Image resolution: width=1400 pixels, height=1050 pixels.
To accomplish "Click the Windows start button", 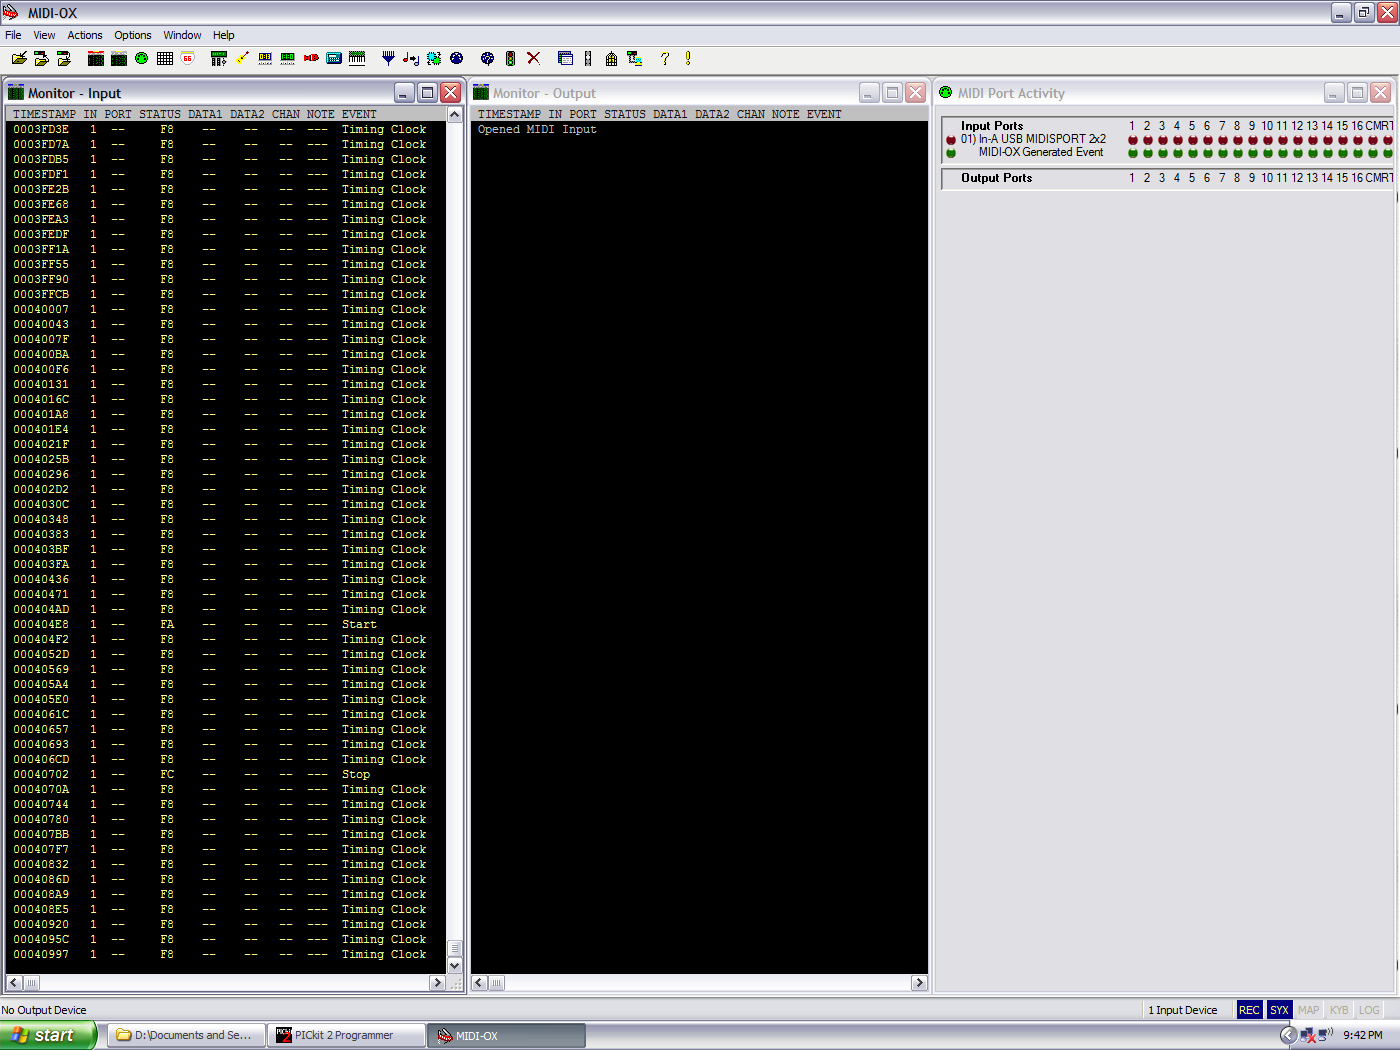I will point(48,1035).
